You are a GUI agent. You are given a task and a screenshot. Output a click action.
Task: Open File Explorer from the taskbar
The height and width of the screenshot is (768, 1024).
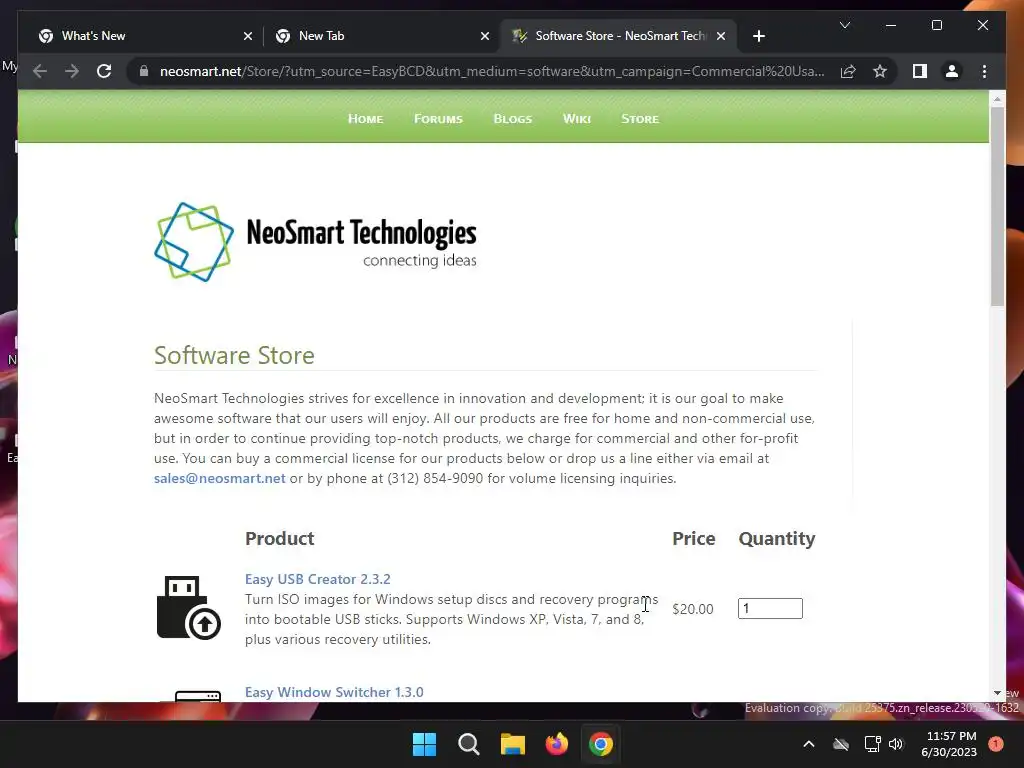click(513, 744)
